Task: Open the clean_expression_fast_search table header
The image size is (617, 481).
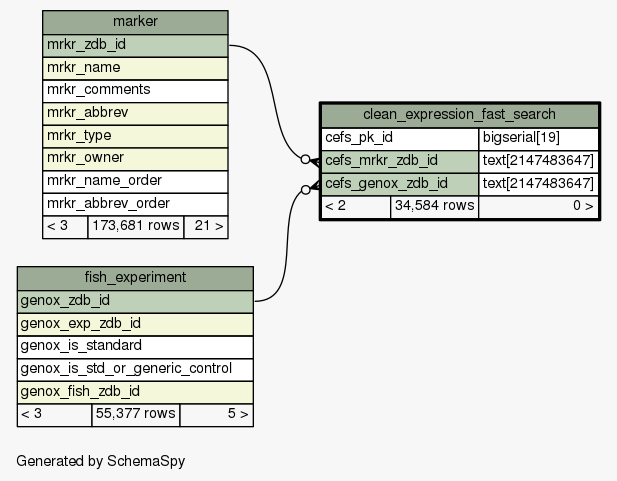Action: tap(459, 114)
